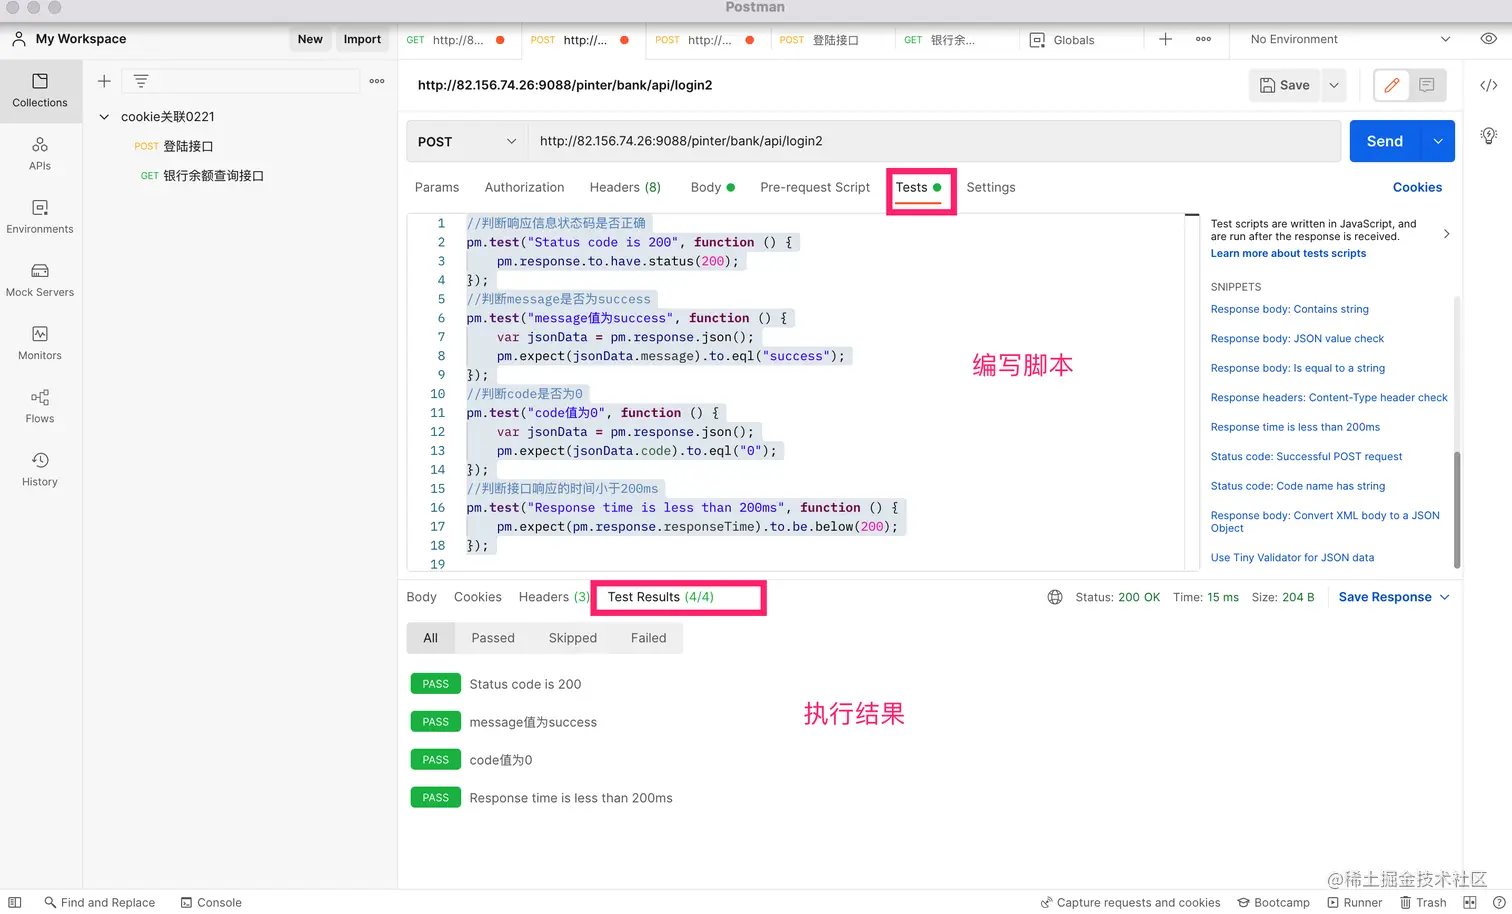Filter test results by Passed

point(493,638)
